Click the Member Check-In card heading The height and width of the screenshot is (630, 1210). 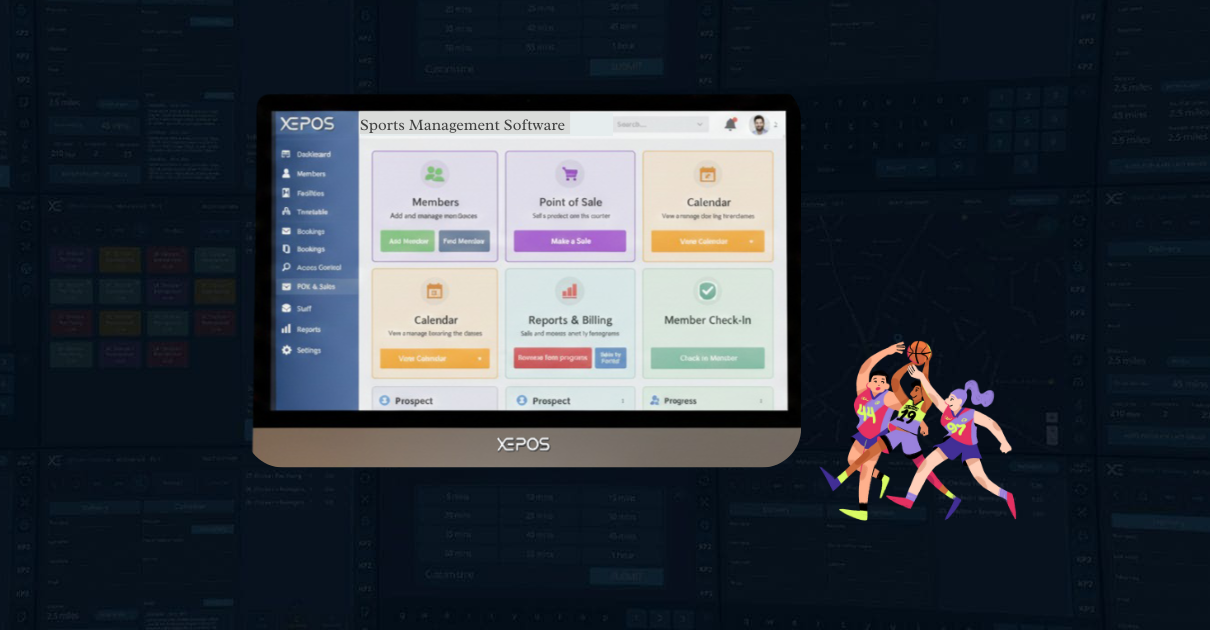coord(707,320)
